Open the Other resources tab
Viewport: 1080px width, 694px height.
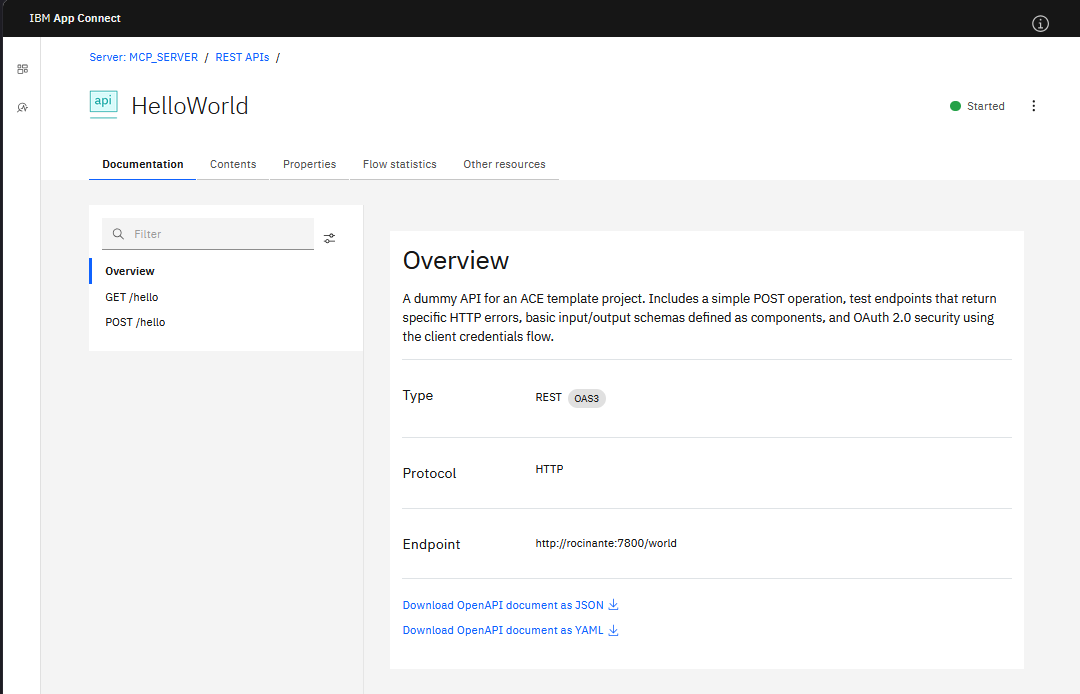click(504, 164)
